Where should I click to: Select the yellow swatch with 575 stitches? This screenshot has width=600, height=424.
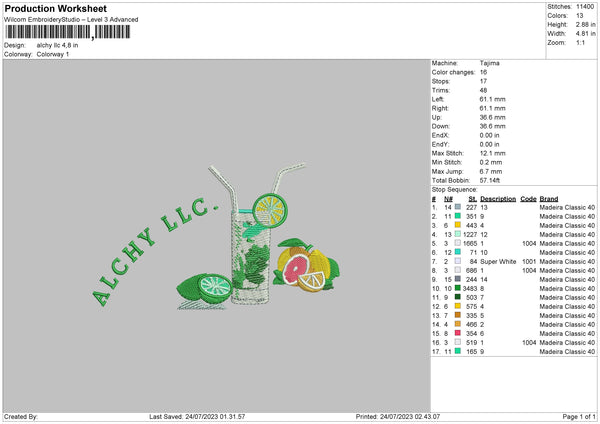click(x=458, y=306)
